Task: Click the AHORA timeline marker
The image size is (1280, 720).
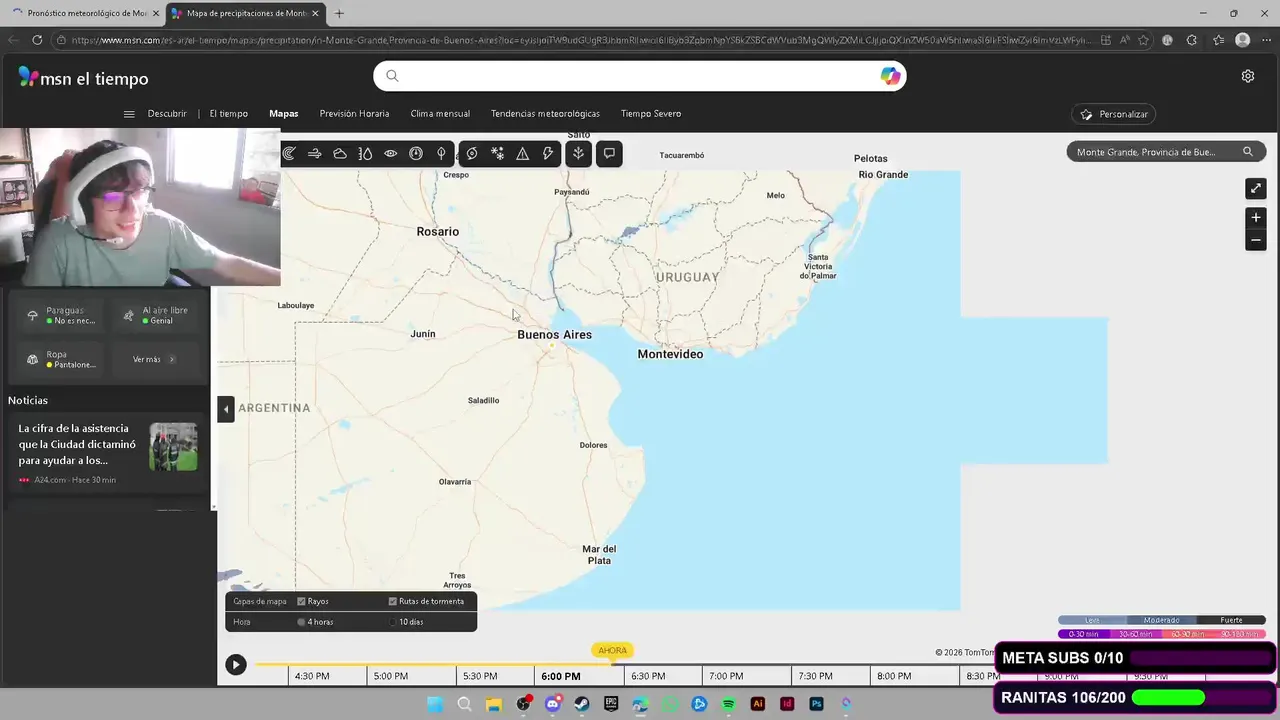Action: [x=612, y=650]
